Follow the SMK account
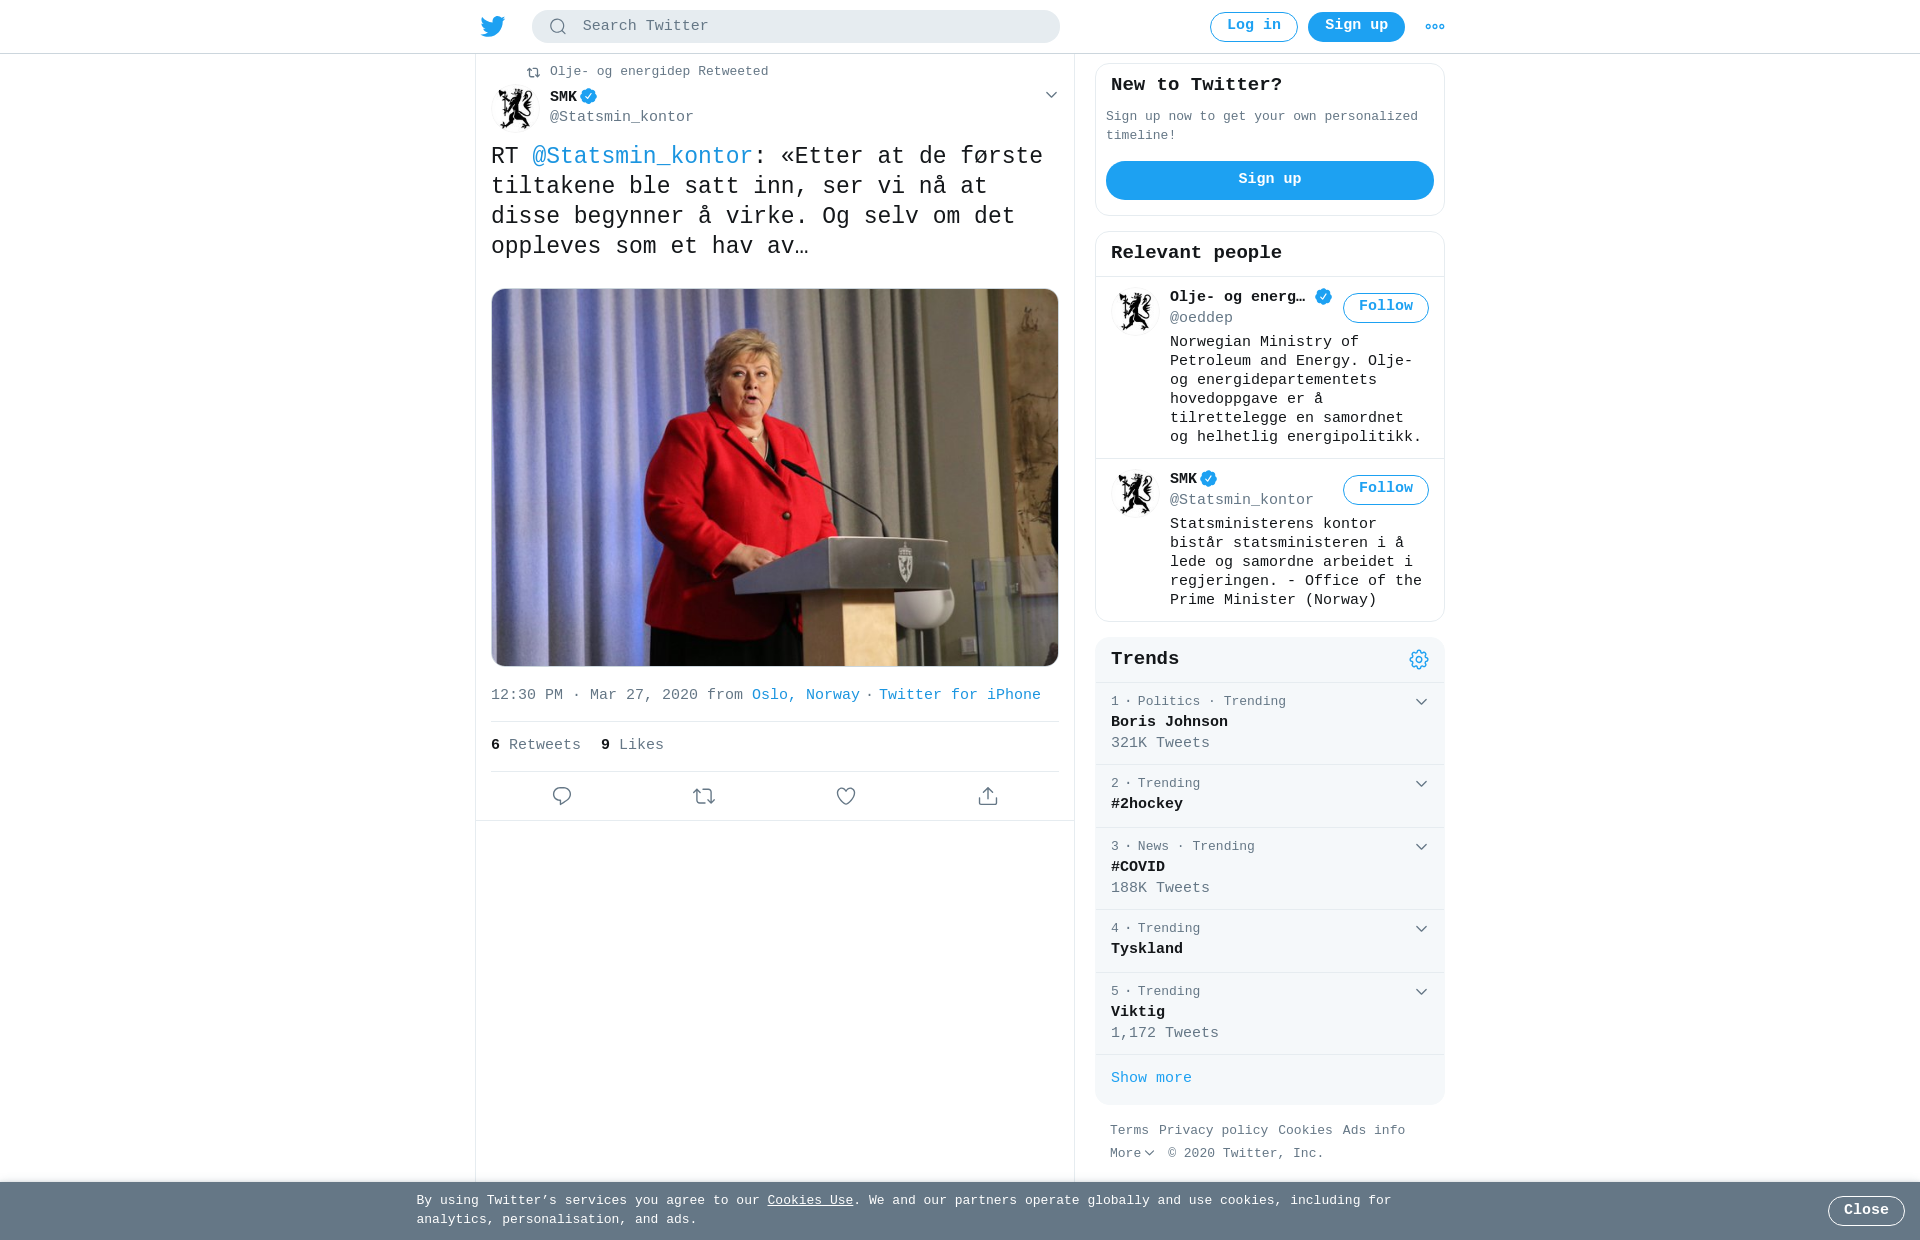This screenshot has height=1240, width=1920. point(1386,489)
